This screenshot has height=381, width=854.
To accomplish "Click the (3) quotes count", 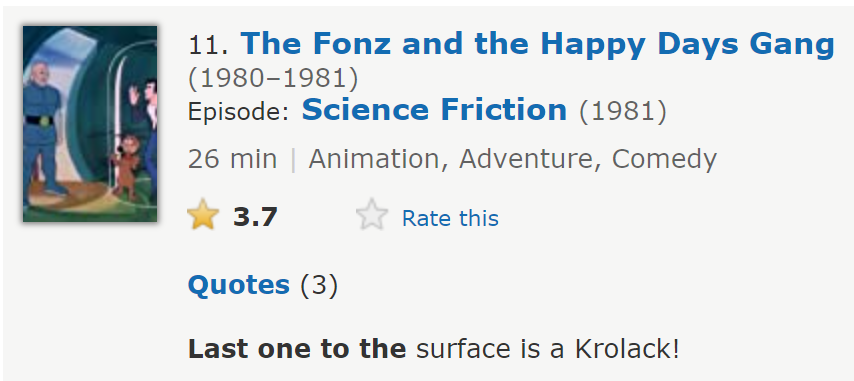I will pyautogui.click(x=319, y=285).
